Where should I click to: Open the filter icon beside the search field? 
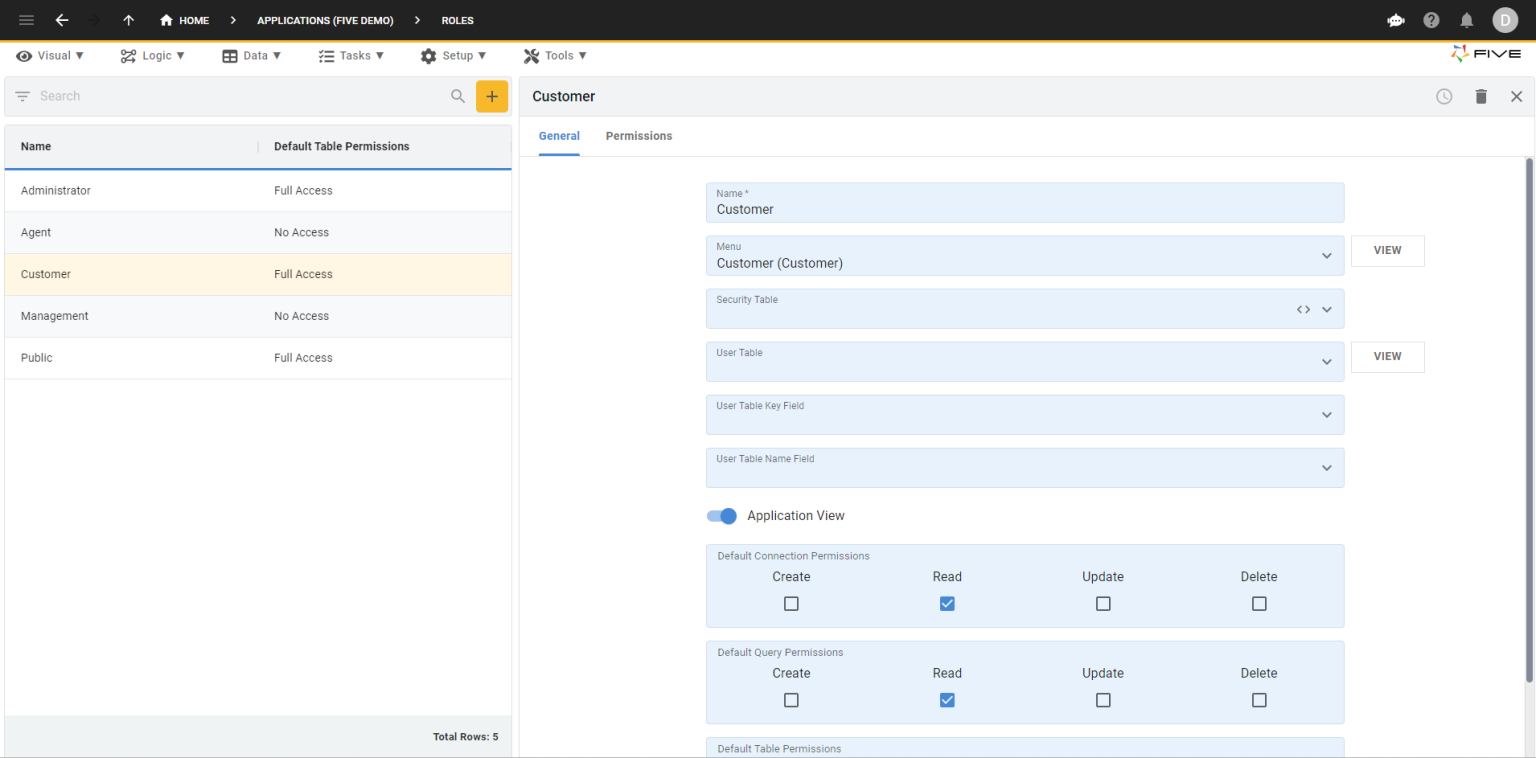coord(21,96)
